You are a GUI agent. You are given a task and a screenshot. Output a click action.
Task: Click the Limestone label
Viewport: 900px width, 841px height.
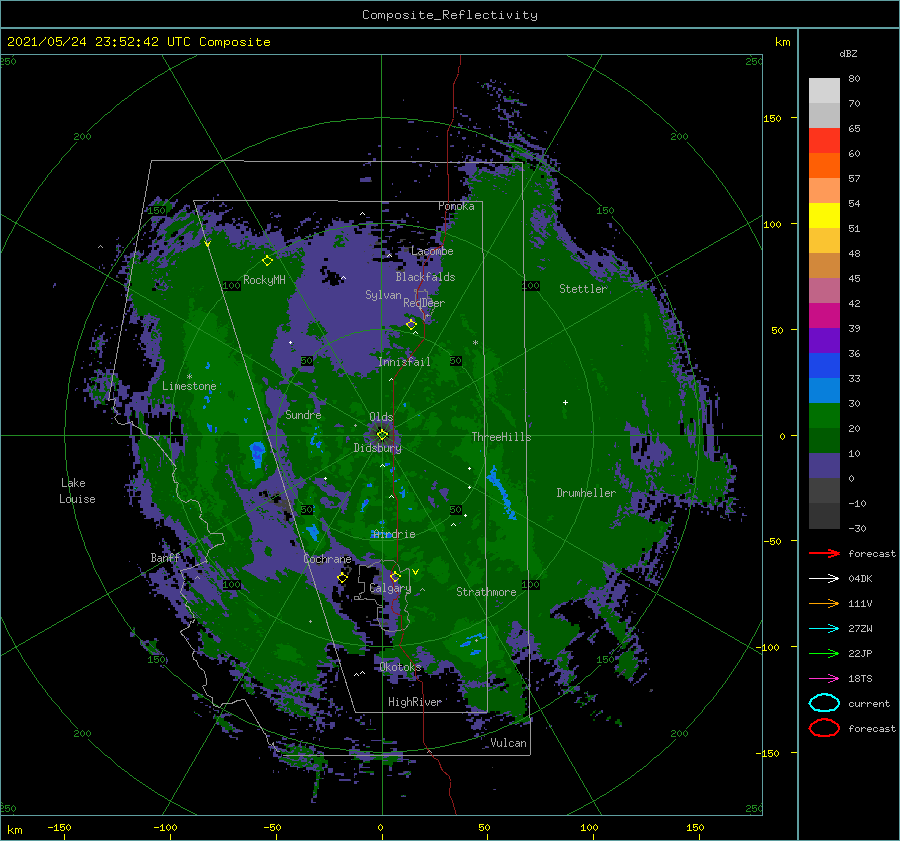(189, 386)
